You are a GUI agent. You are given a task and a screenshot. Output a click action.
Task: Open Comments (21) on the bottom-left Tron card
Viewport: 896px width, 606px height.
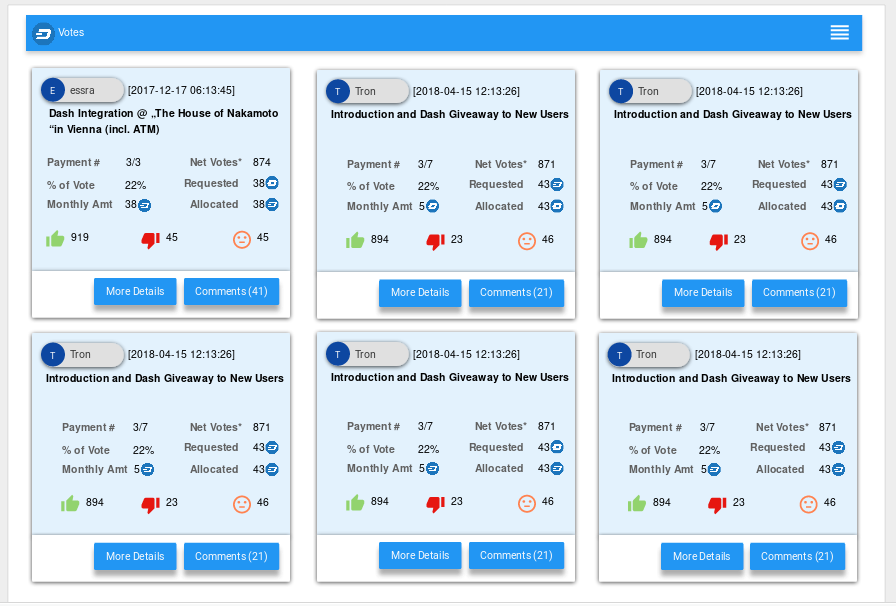point(231,556)
